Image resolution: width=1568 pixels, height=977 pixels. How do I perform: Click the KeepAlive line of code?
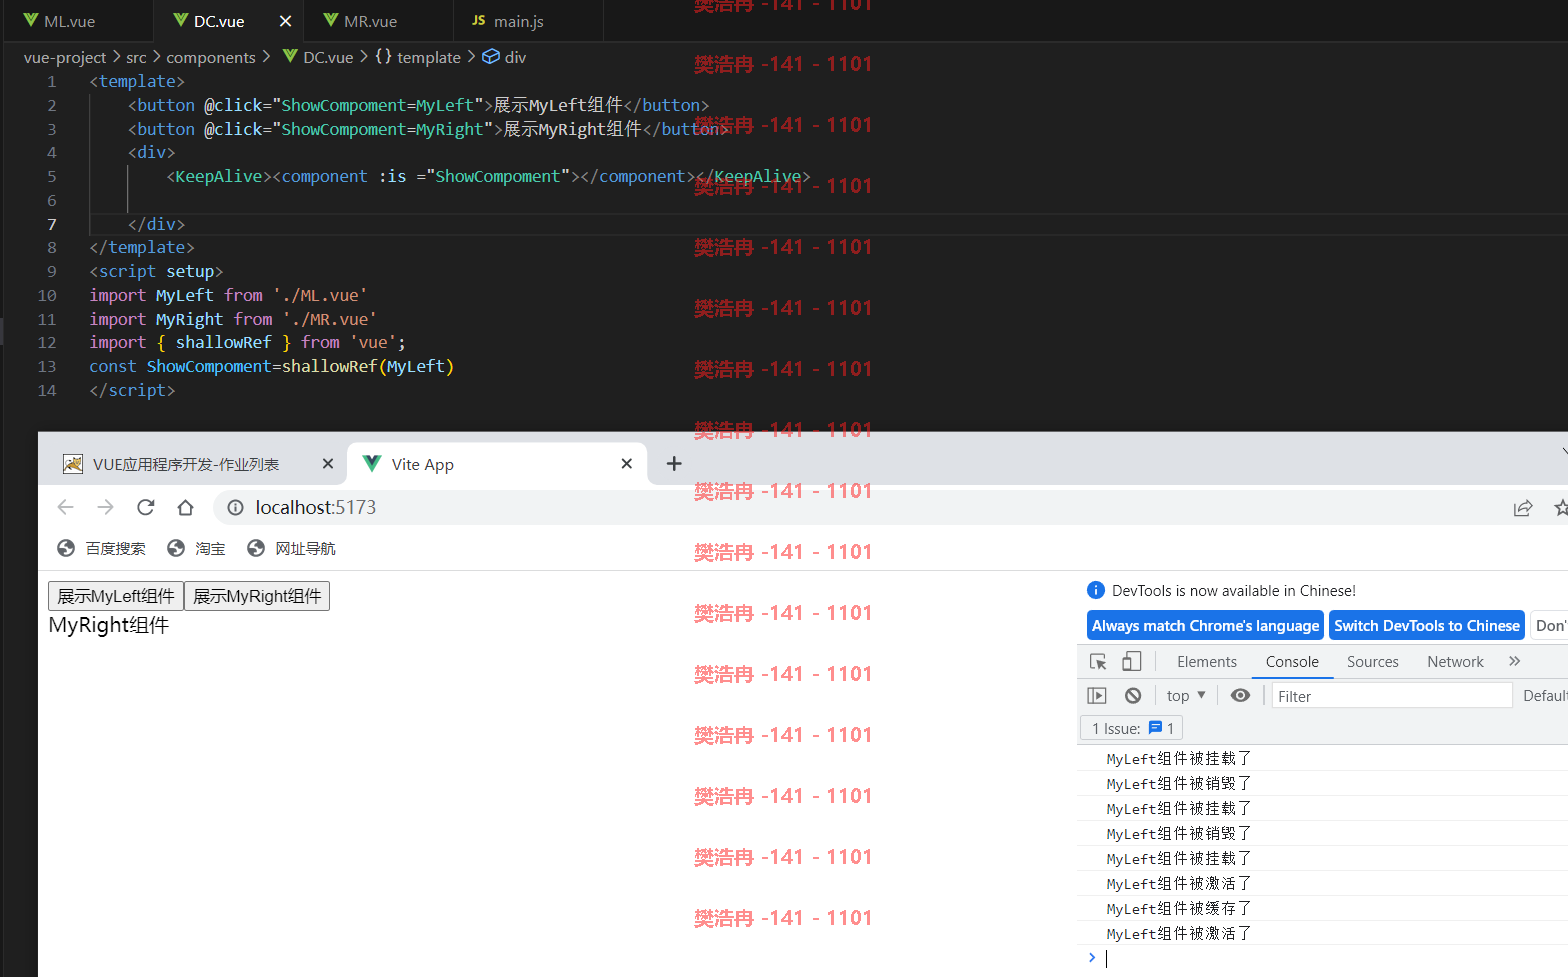488,177
